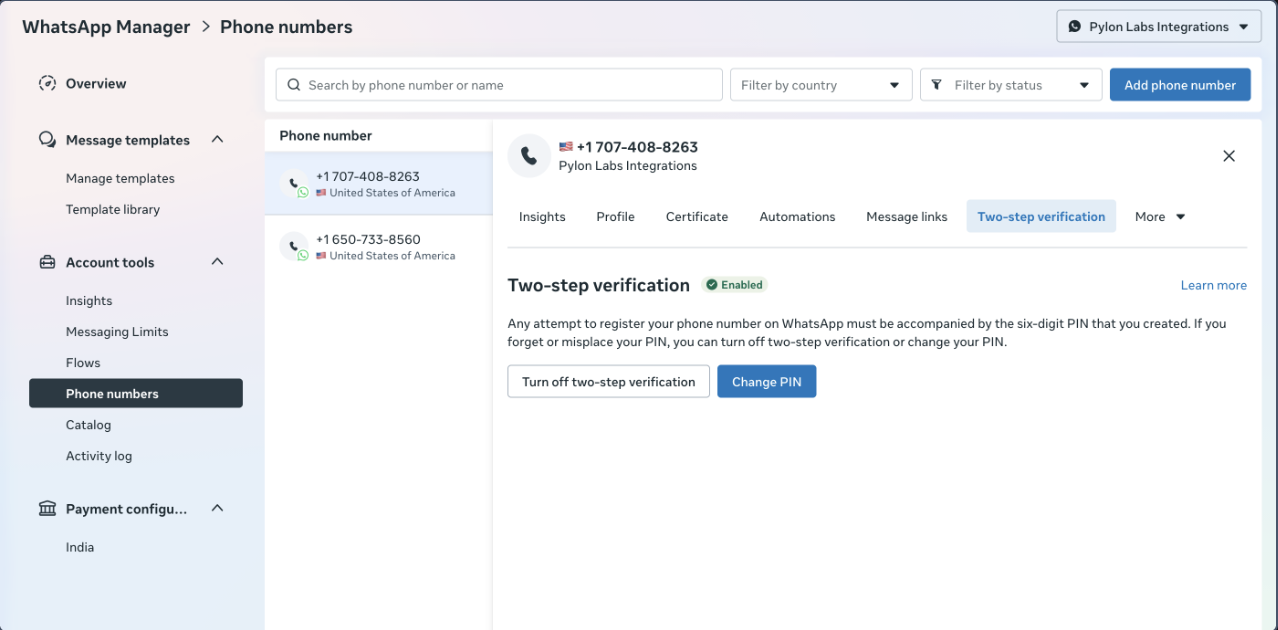
Task: Click the Change PIN button
Action: click(766, 382)
